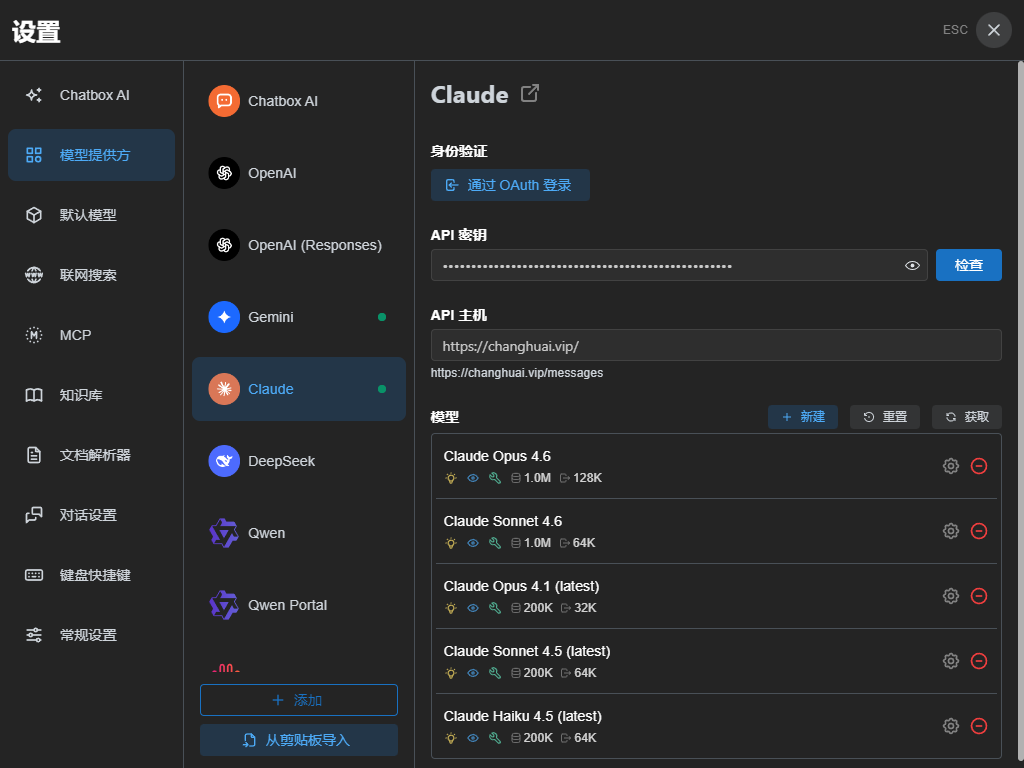Click 获取 models button
Screen dimensions: 1024x768
click(967, 417)
